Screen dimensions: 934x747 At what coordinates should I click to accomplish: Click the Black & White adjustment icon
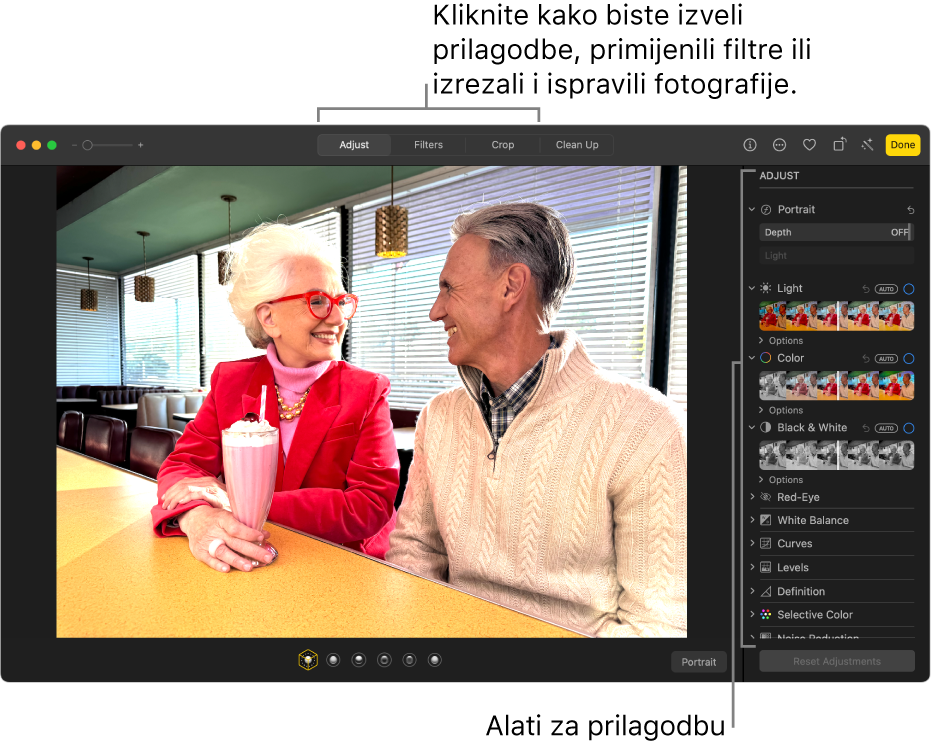766,427
